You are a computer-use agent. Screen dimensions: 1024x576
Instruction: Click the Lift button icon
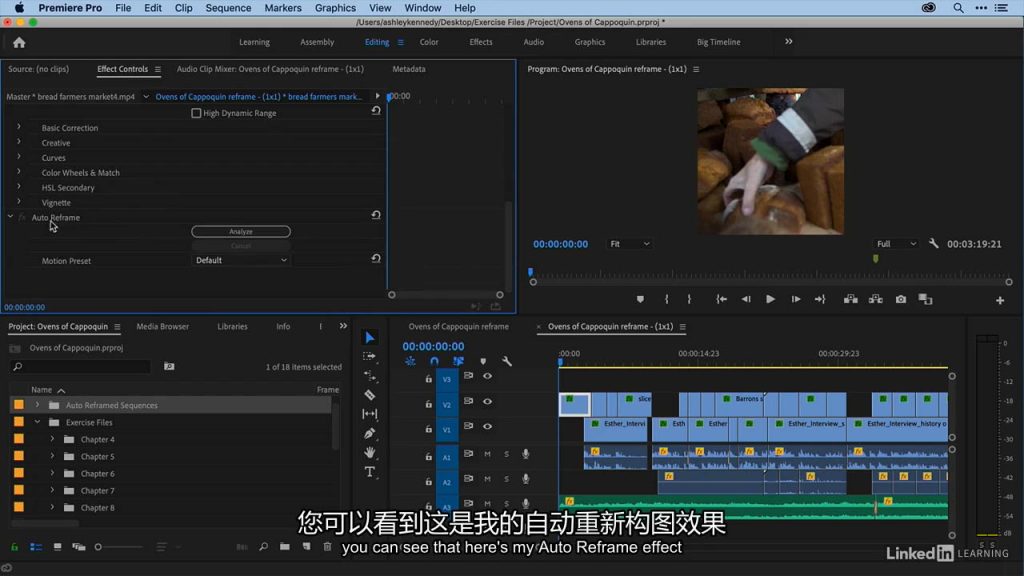point(851,299)
